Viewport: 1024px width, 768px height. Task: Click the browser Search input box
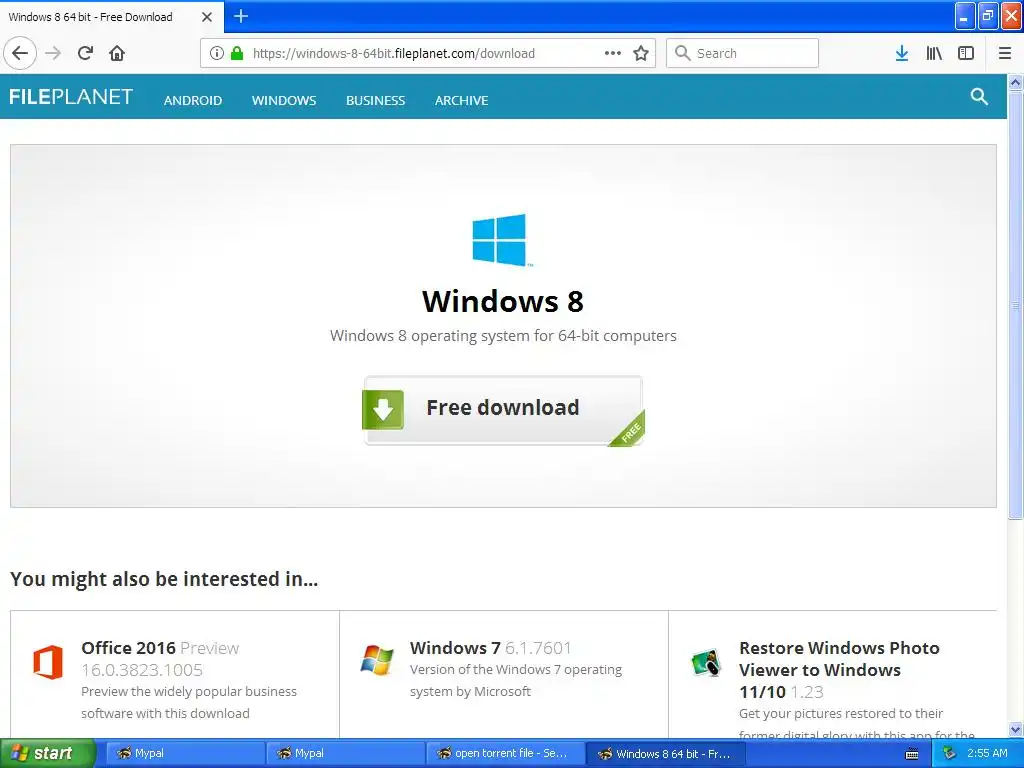tap(743, 53)
